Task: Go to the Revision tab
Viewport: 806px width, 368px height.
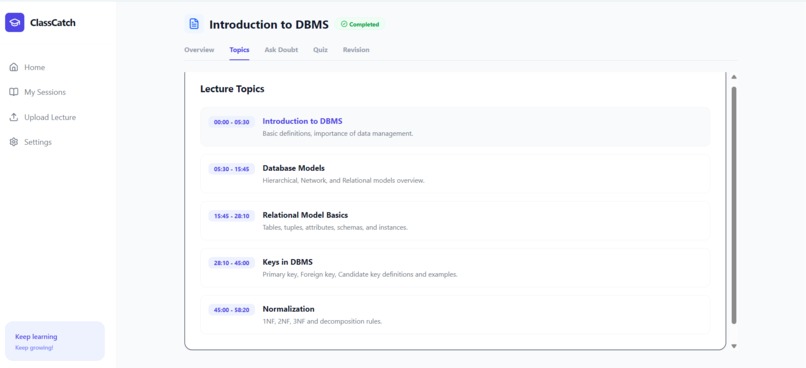Action: [356, 50]
